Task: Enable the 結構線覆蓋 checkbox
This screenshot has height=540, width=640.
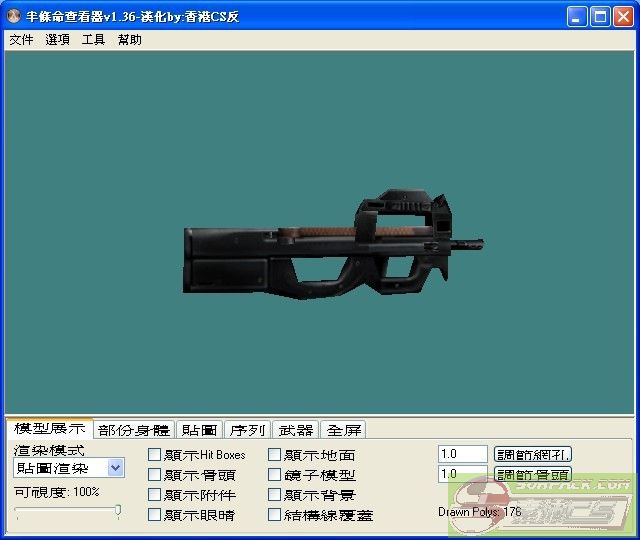Action: coord(274,515)
